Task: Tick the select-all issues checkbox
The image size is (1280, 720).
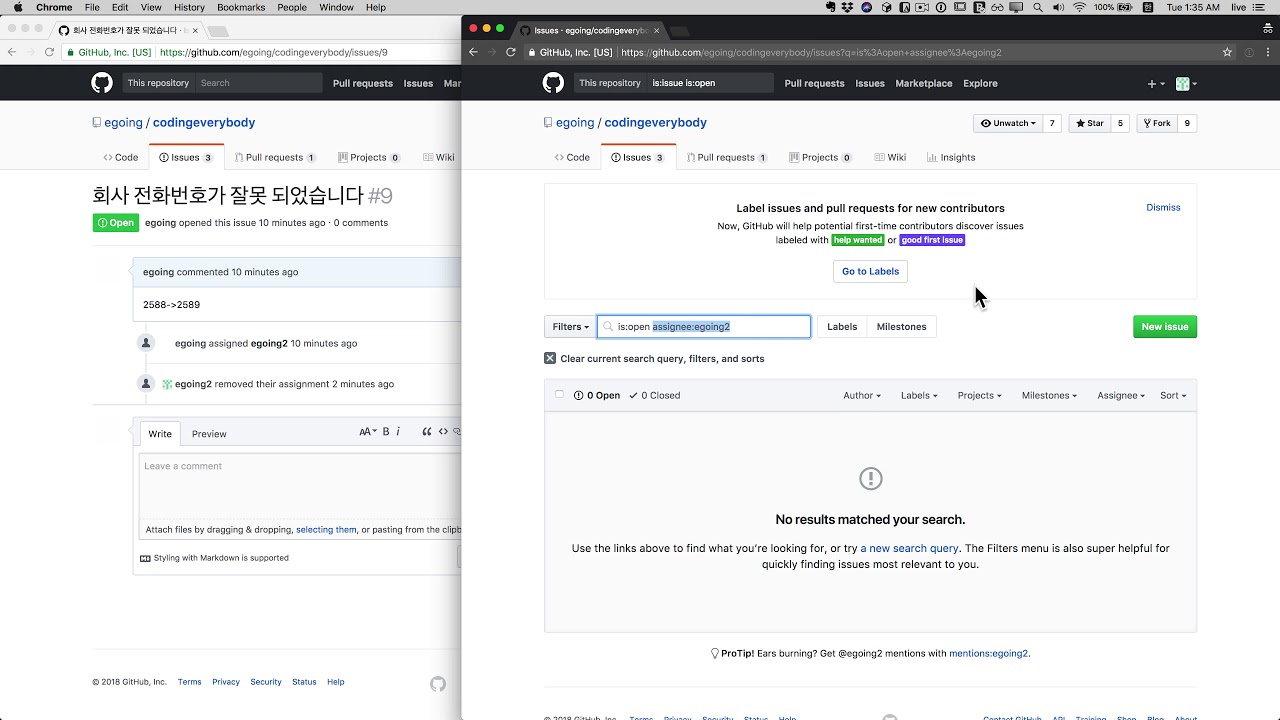Action: coord(559,394)
